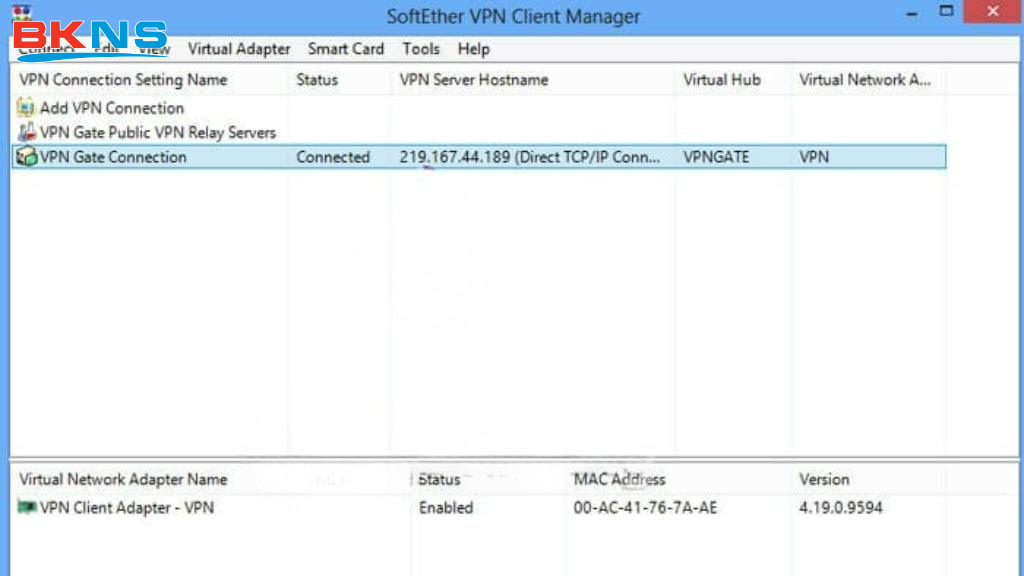Sort by VPN Connection Setting Name column
The width and height of the screenshot is (1024, 576).
[x=124, y=80]
